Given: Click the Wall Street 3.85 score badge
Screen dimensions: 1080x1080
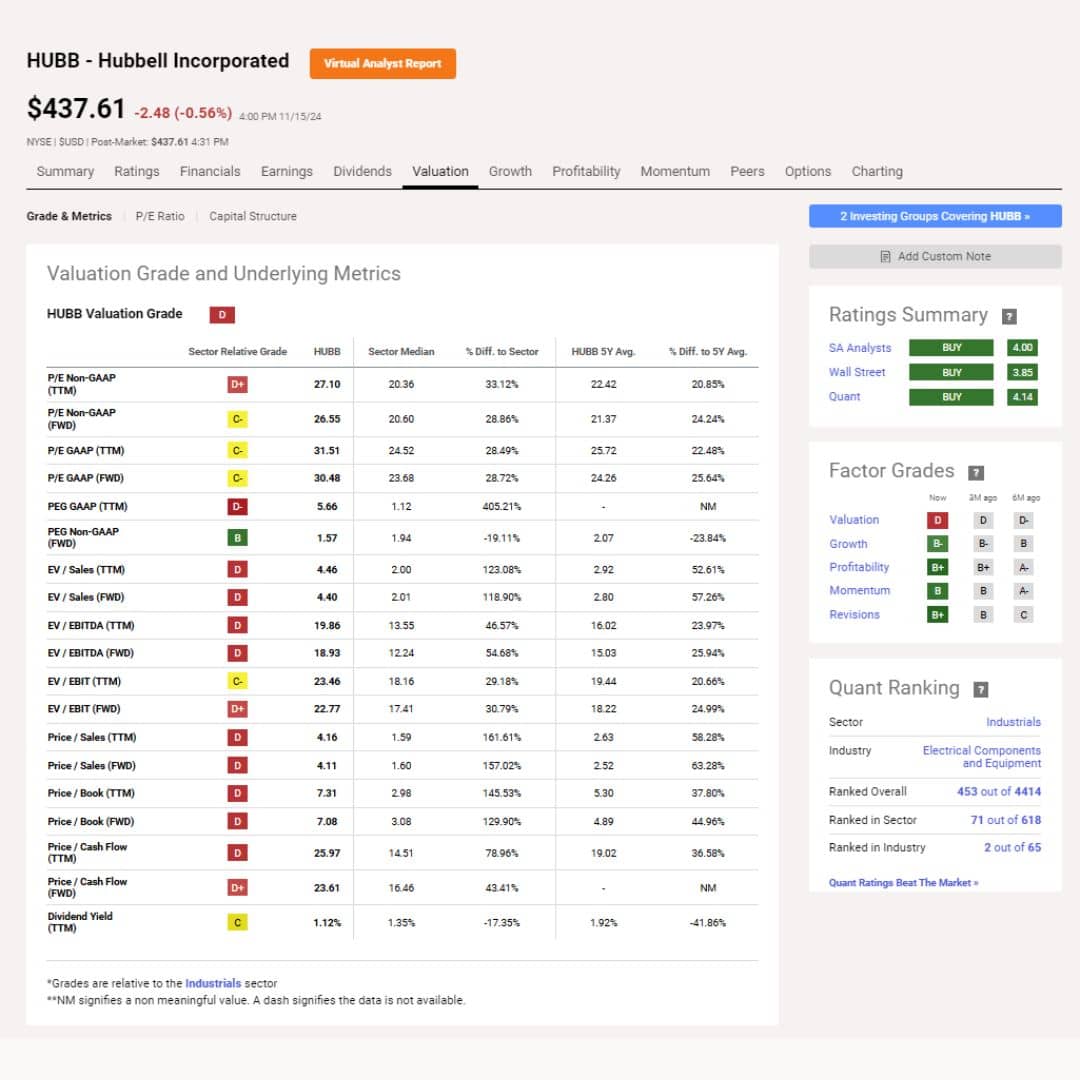Looking at the screenshot, I should pyautogui.click(x=1022, y=373).
